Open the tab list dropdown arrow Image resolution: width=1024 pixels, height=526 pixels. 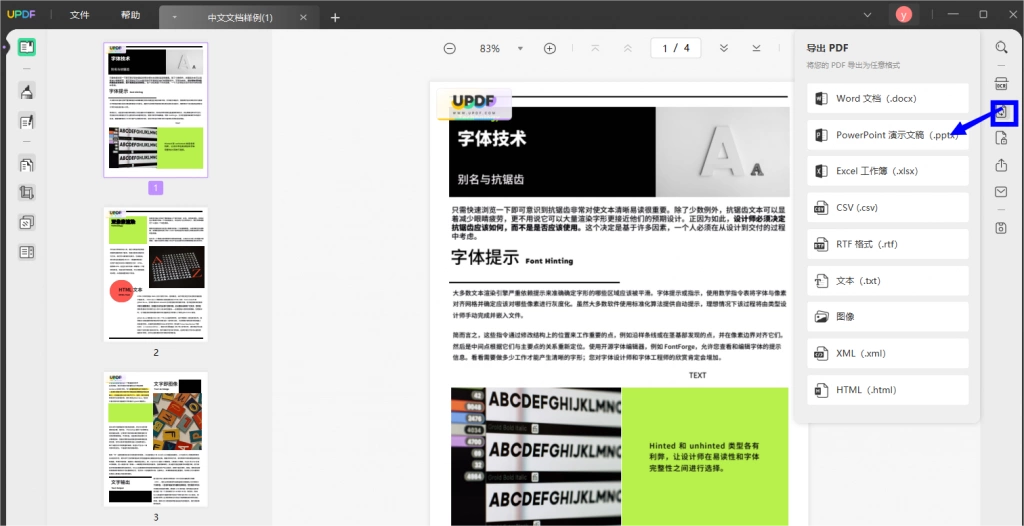pos(174,18)
